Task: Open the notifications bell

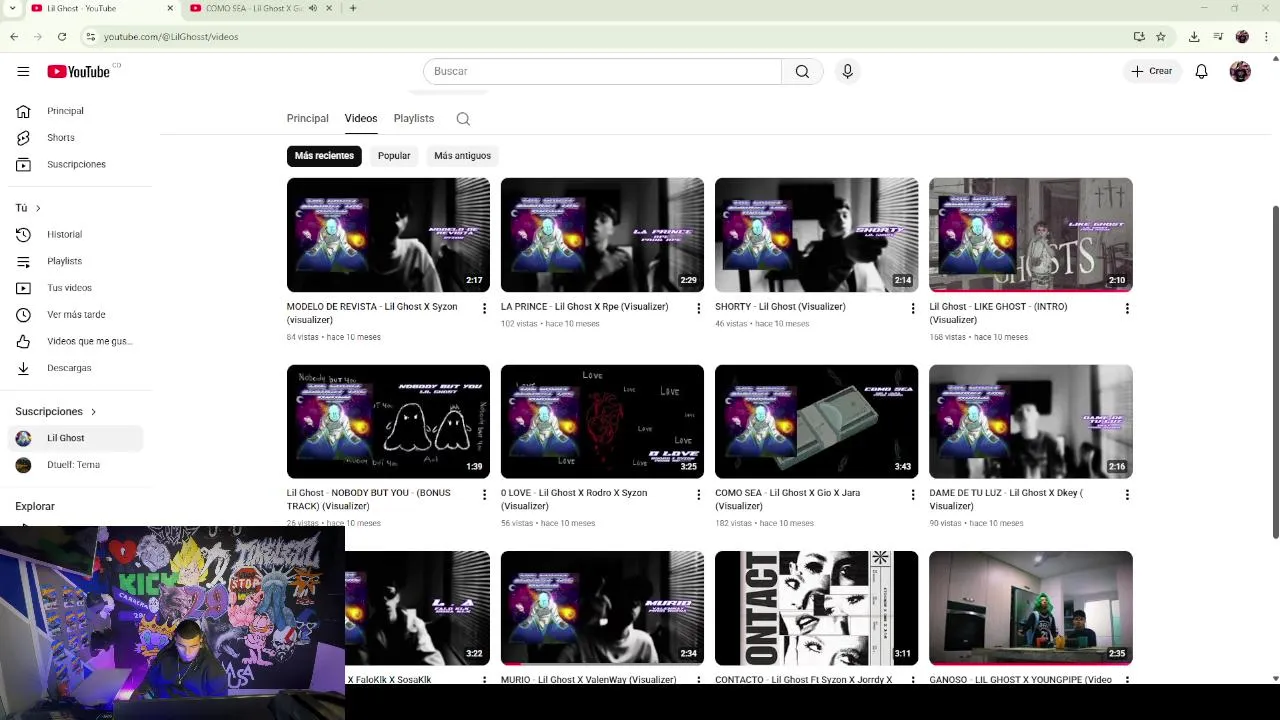Action: coord(1201,71)
